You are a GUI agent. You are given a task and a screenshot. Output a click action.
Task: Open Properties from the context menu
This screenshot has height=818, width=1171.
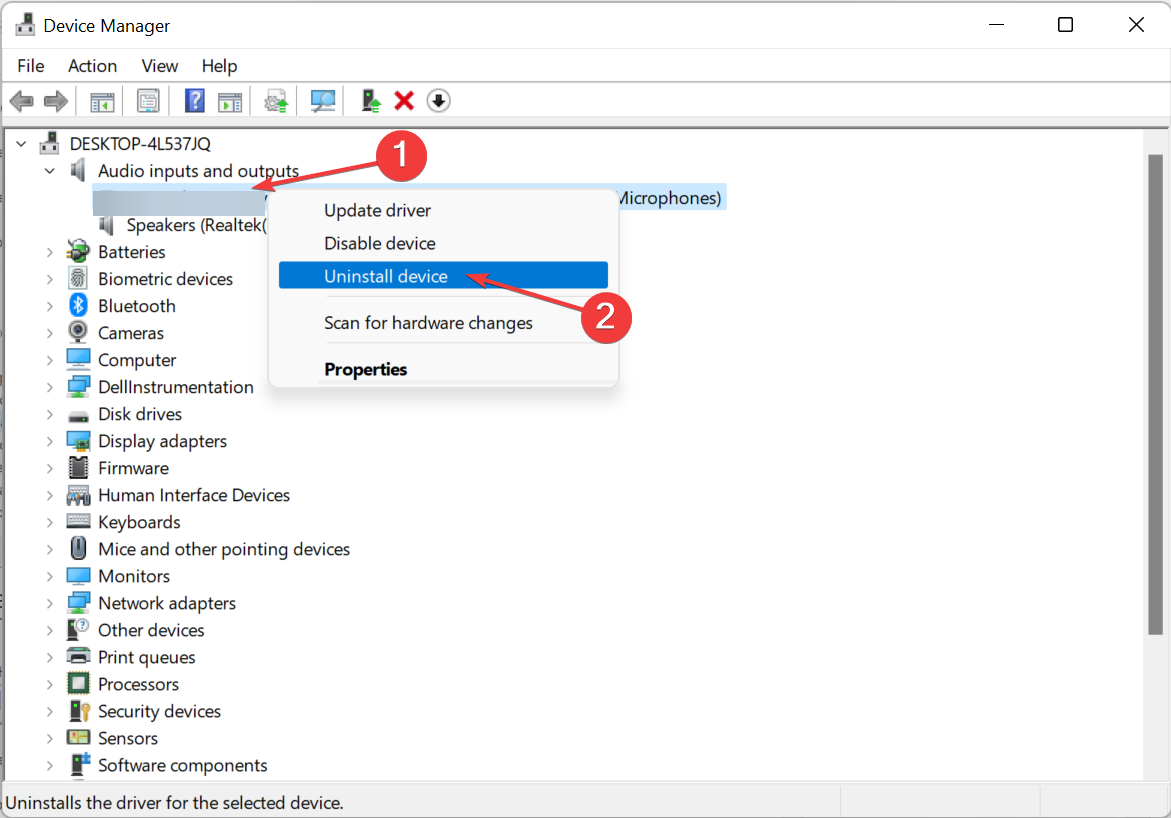443,369
